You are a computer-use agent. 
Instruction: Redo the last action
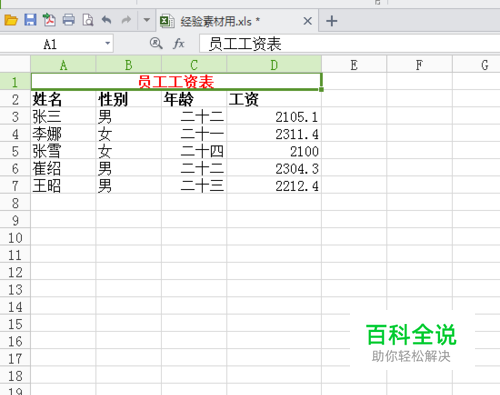(126, 20)
